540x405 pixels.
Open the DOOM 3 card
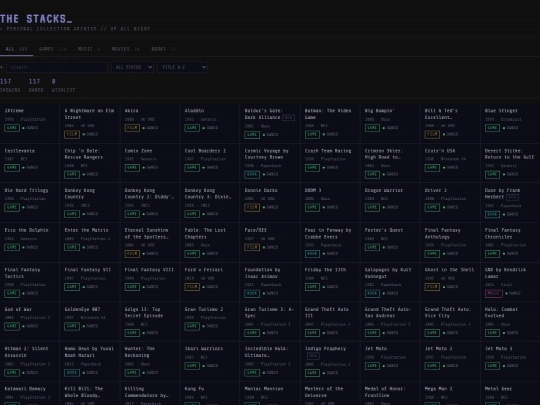(330, 203)
